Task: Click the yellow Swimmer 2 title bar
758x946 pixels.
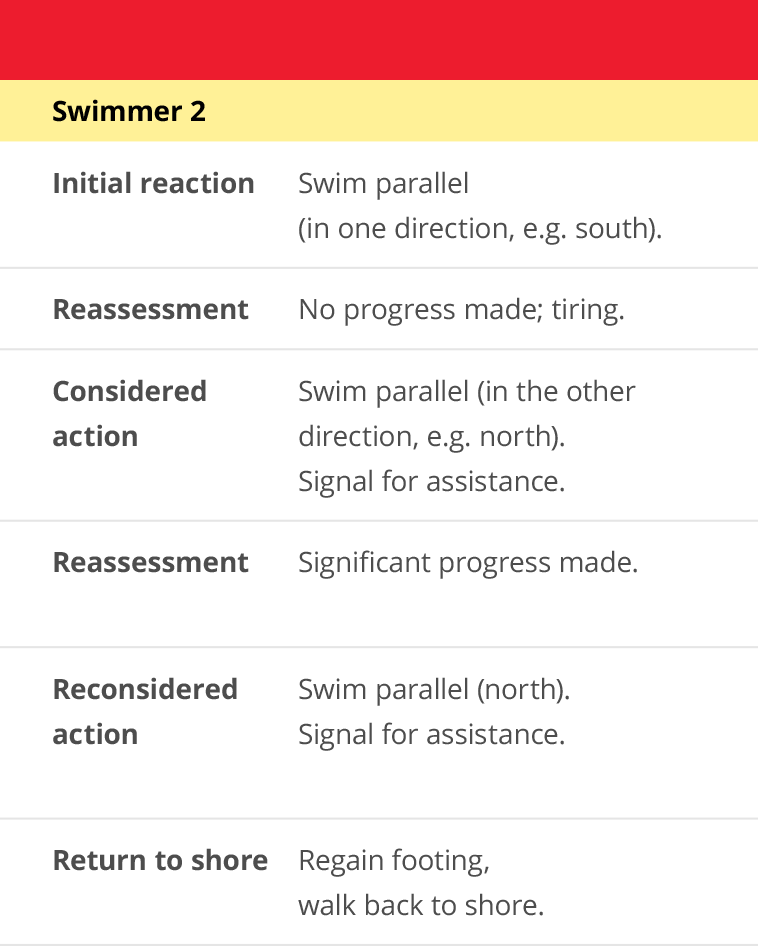Action: pyautogui.click(x=379, y=111)
